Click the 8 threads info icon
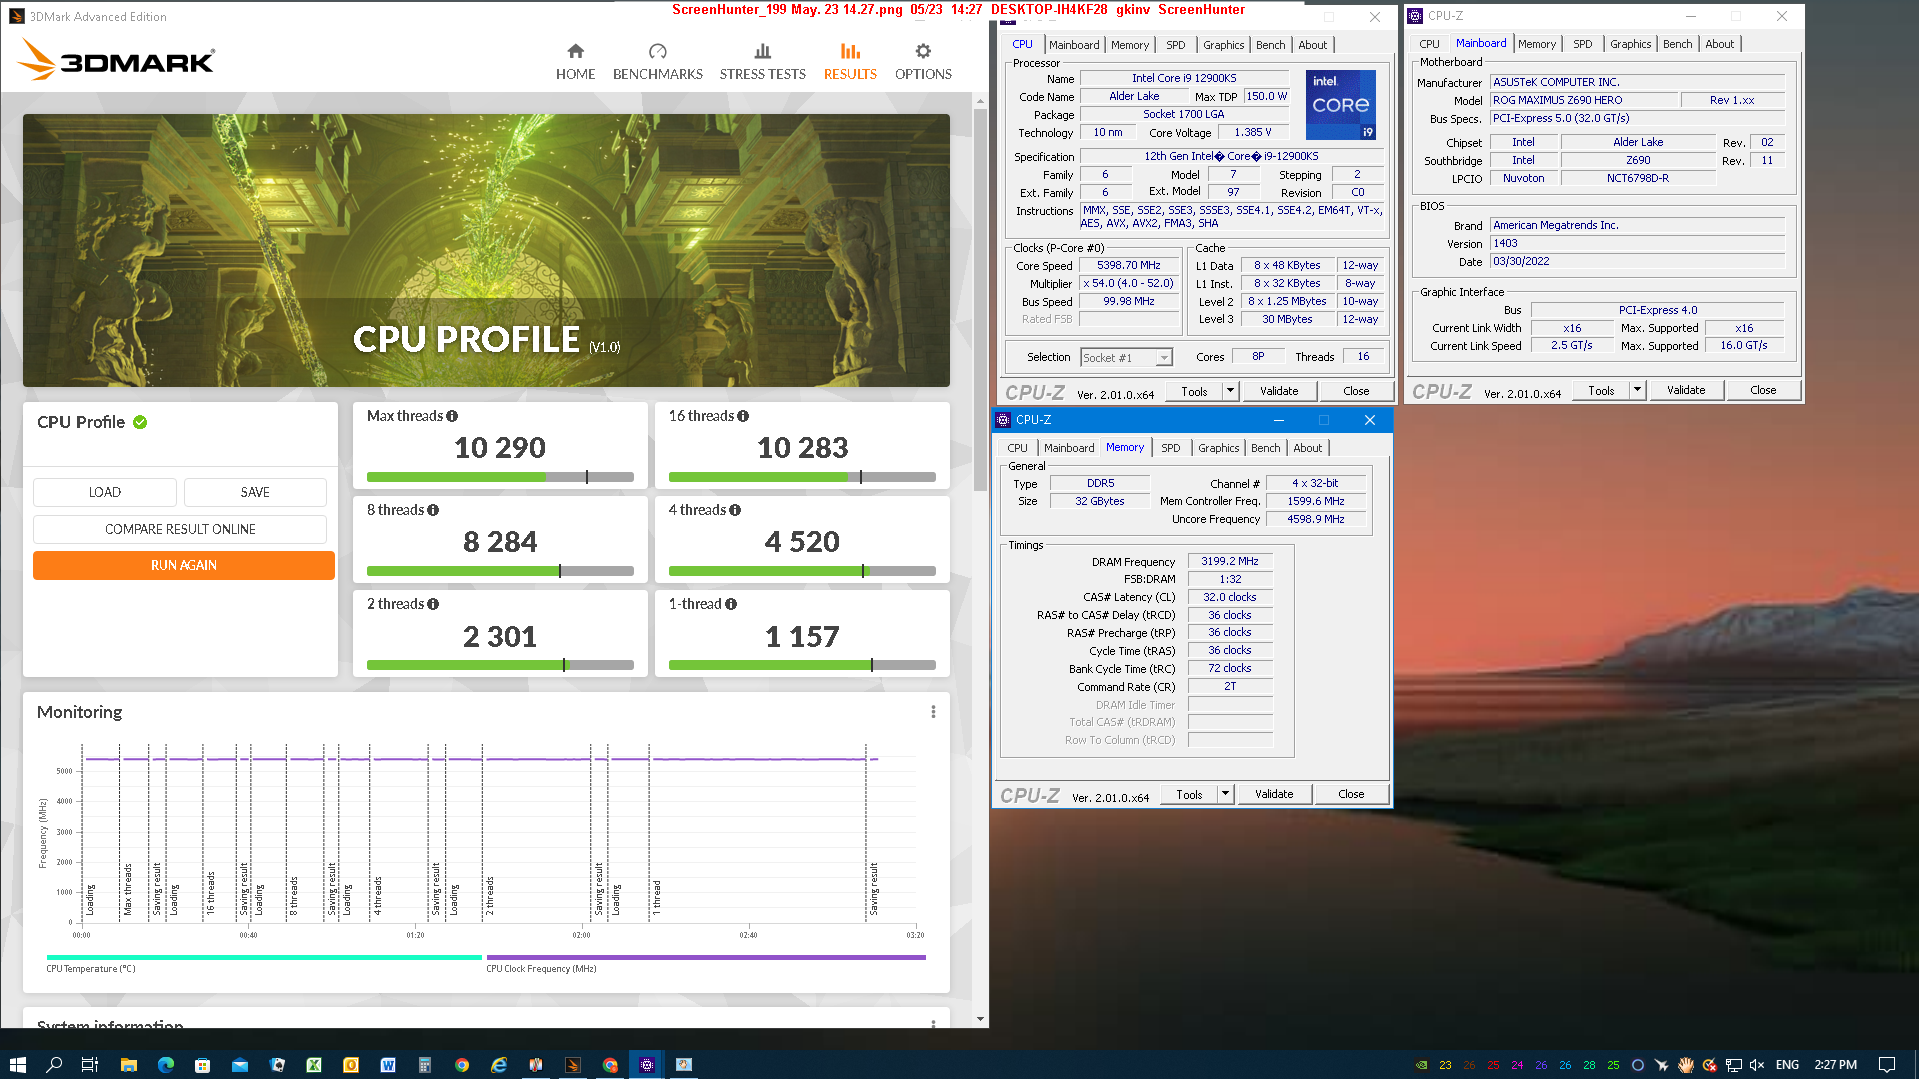The height and width of the screenshot is (1079, 1919). click(x=433, y=510)
